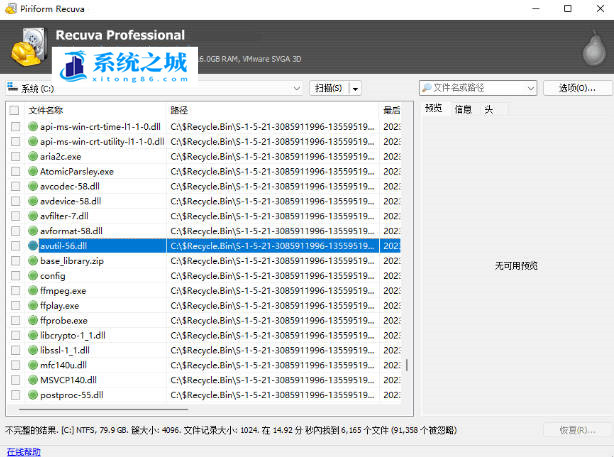Open the 在线帮助 online help link
Screen dimensions: 614x457
23,452
